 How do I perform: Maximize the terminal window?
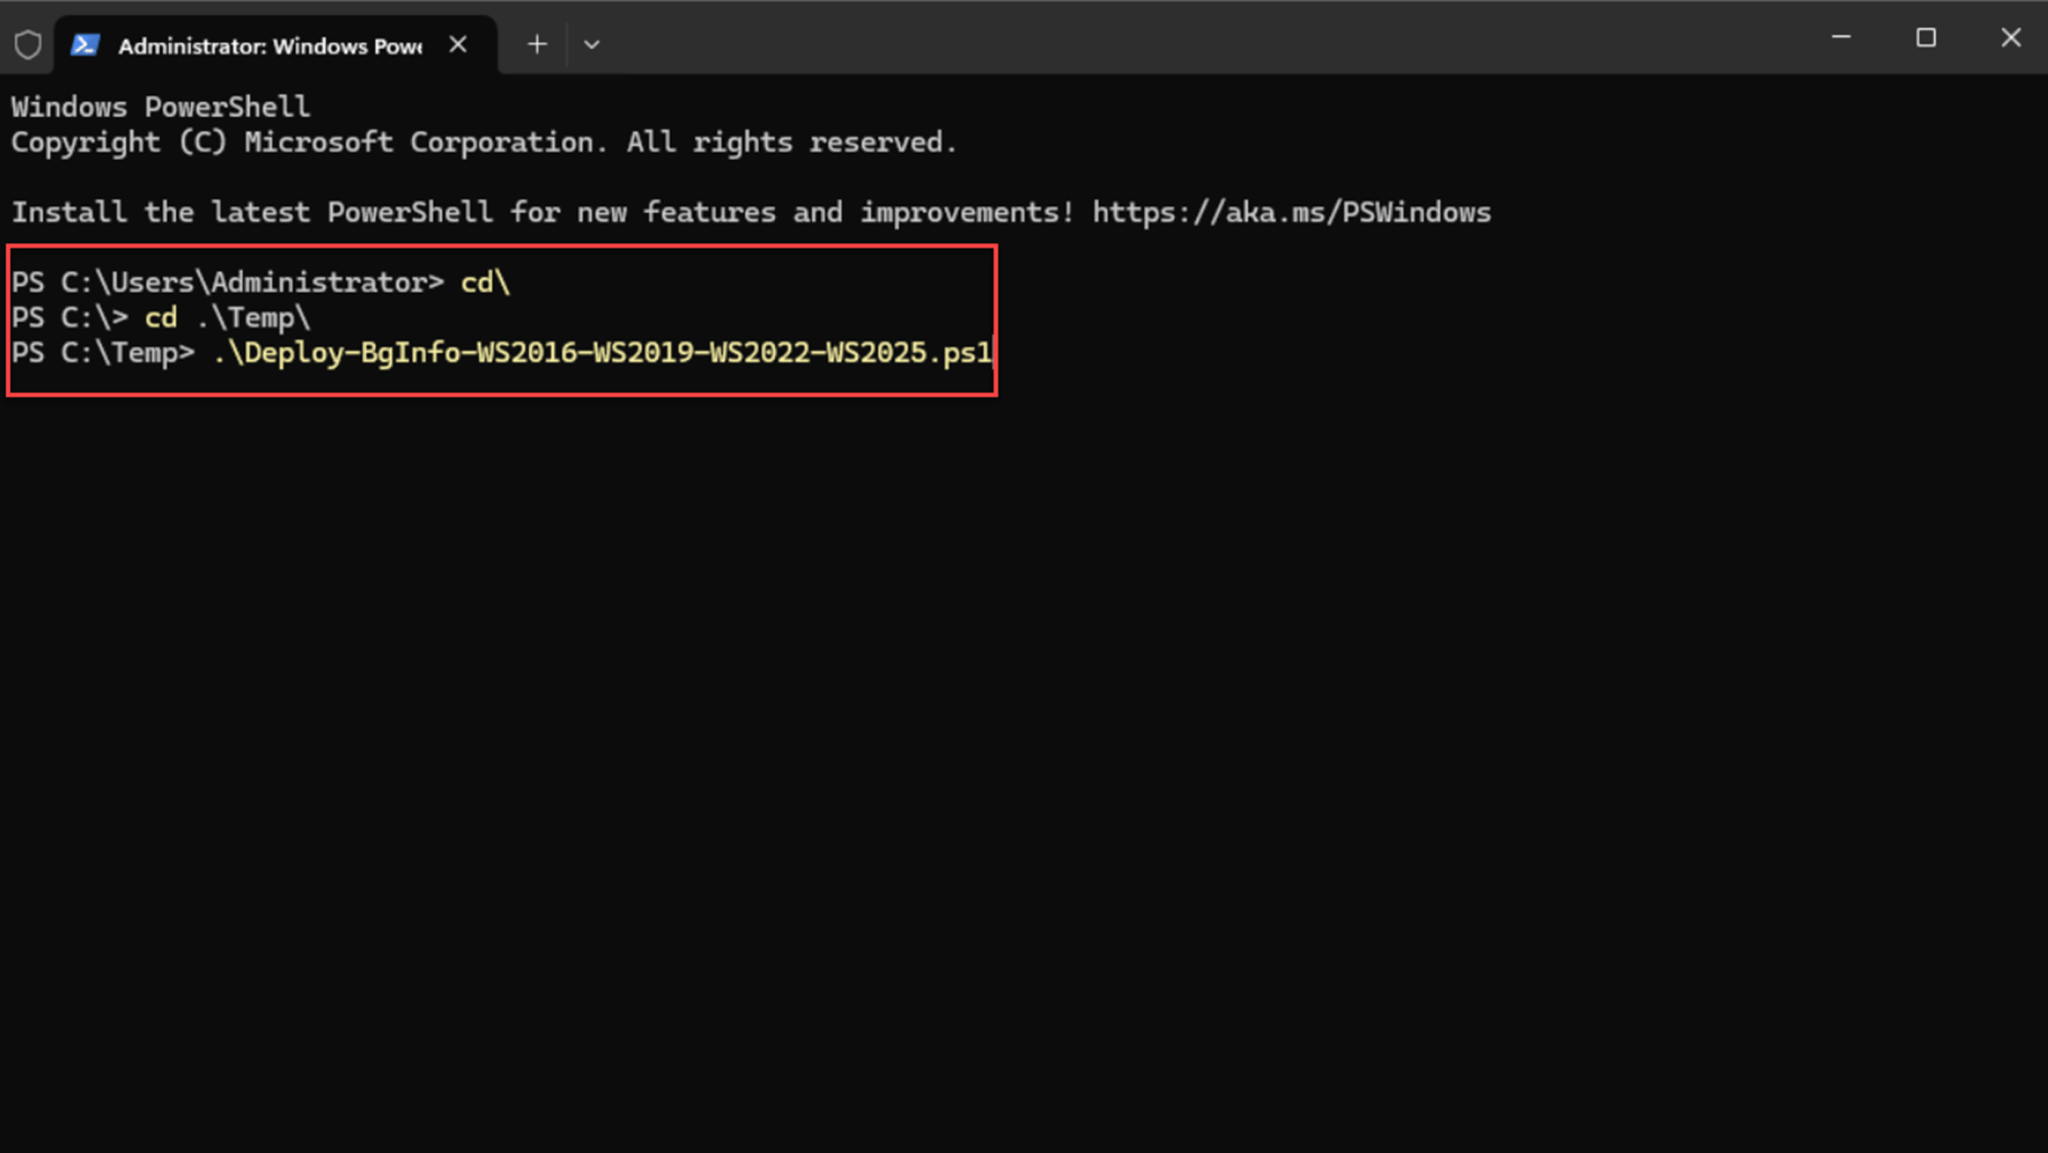pos(1926,38)
